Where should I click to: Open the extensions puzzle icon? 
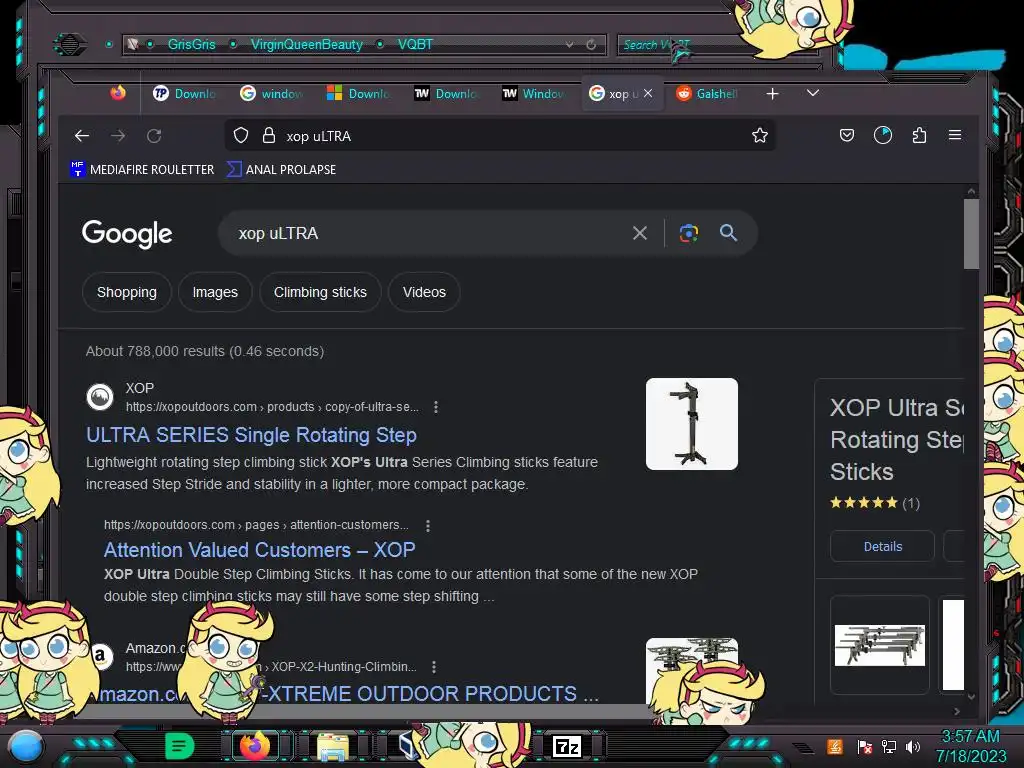[x=919, y=135]
